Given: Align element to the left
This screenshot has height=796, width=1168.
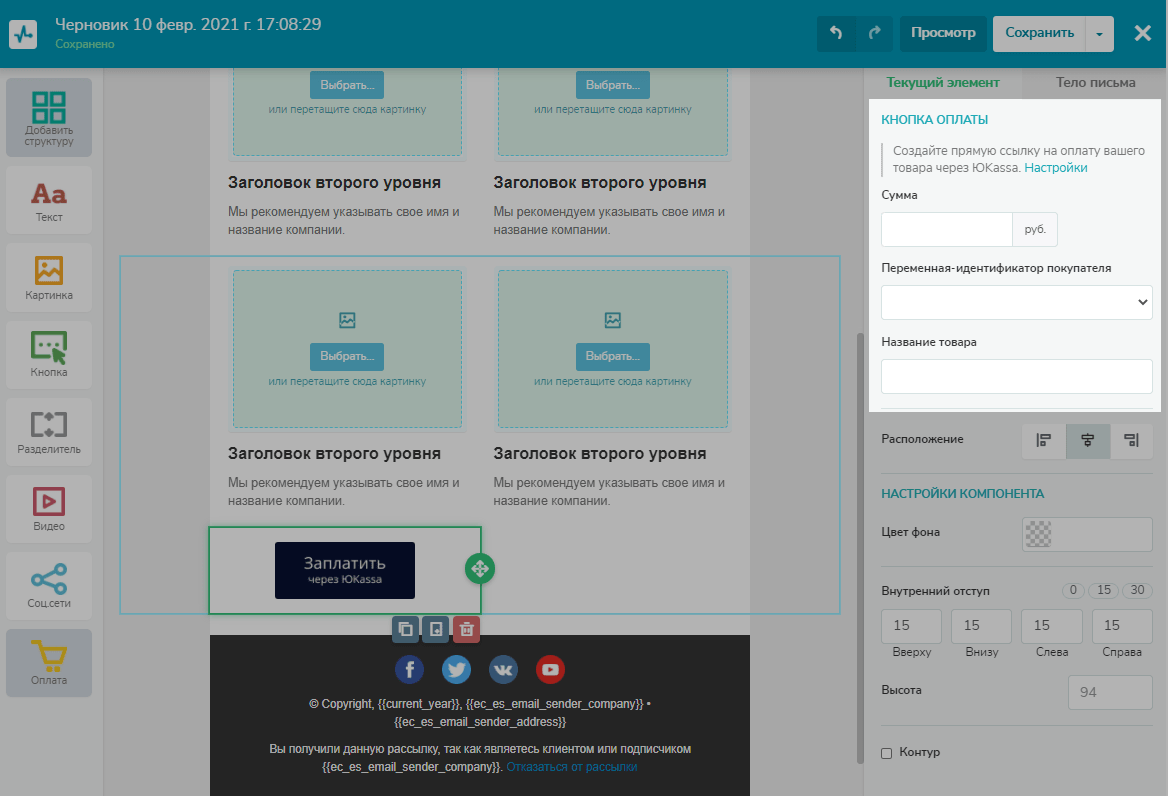Looking at the screenshot, I should (1044, 440).
